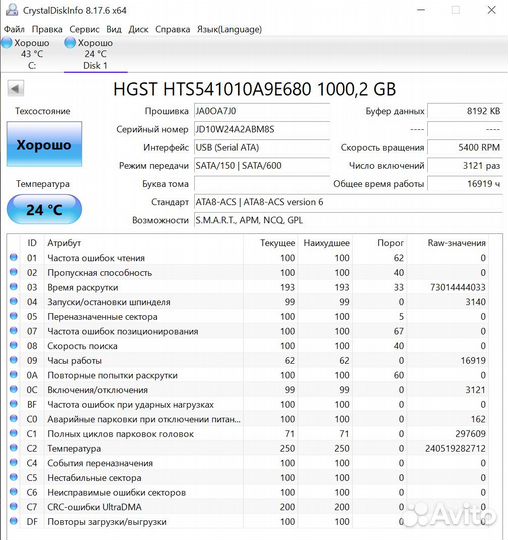The width and height of the screenshot is (508, 540).
Task: Click status orb for attribute 02
Action: click(x=14, y=272)
